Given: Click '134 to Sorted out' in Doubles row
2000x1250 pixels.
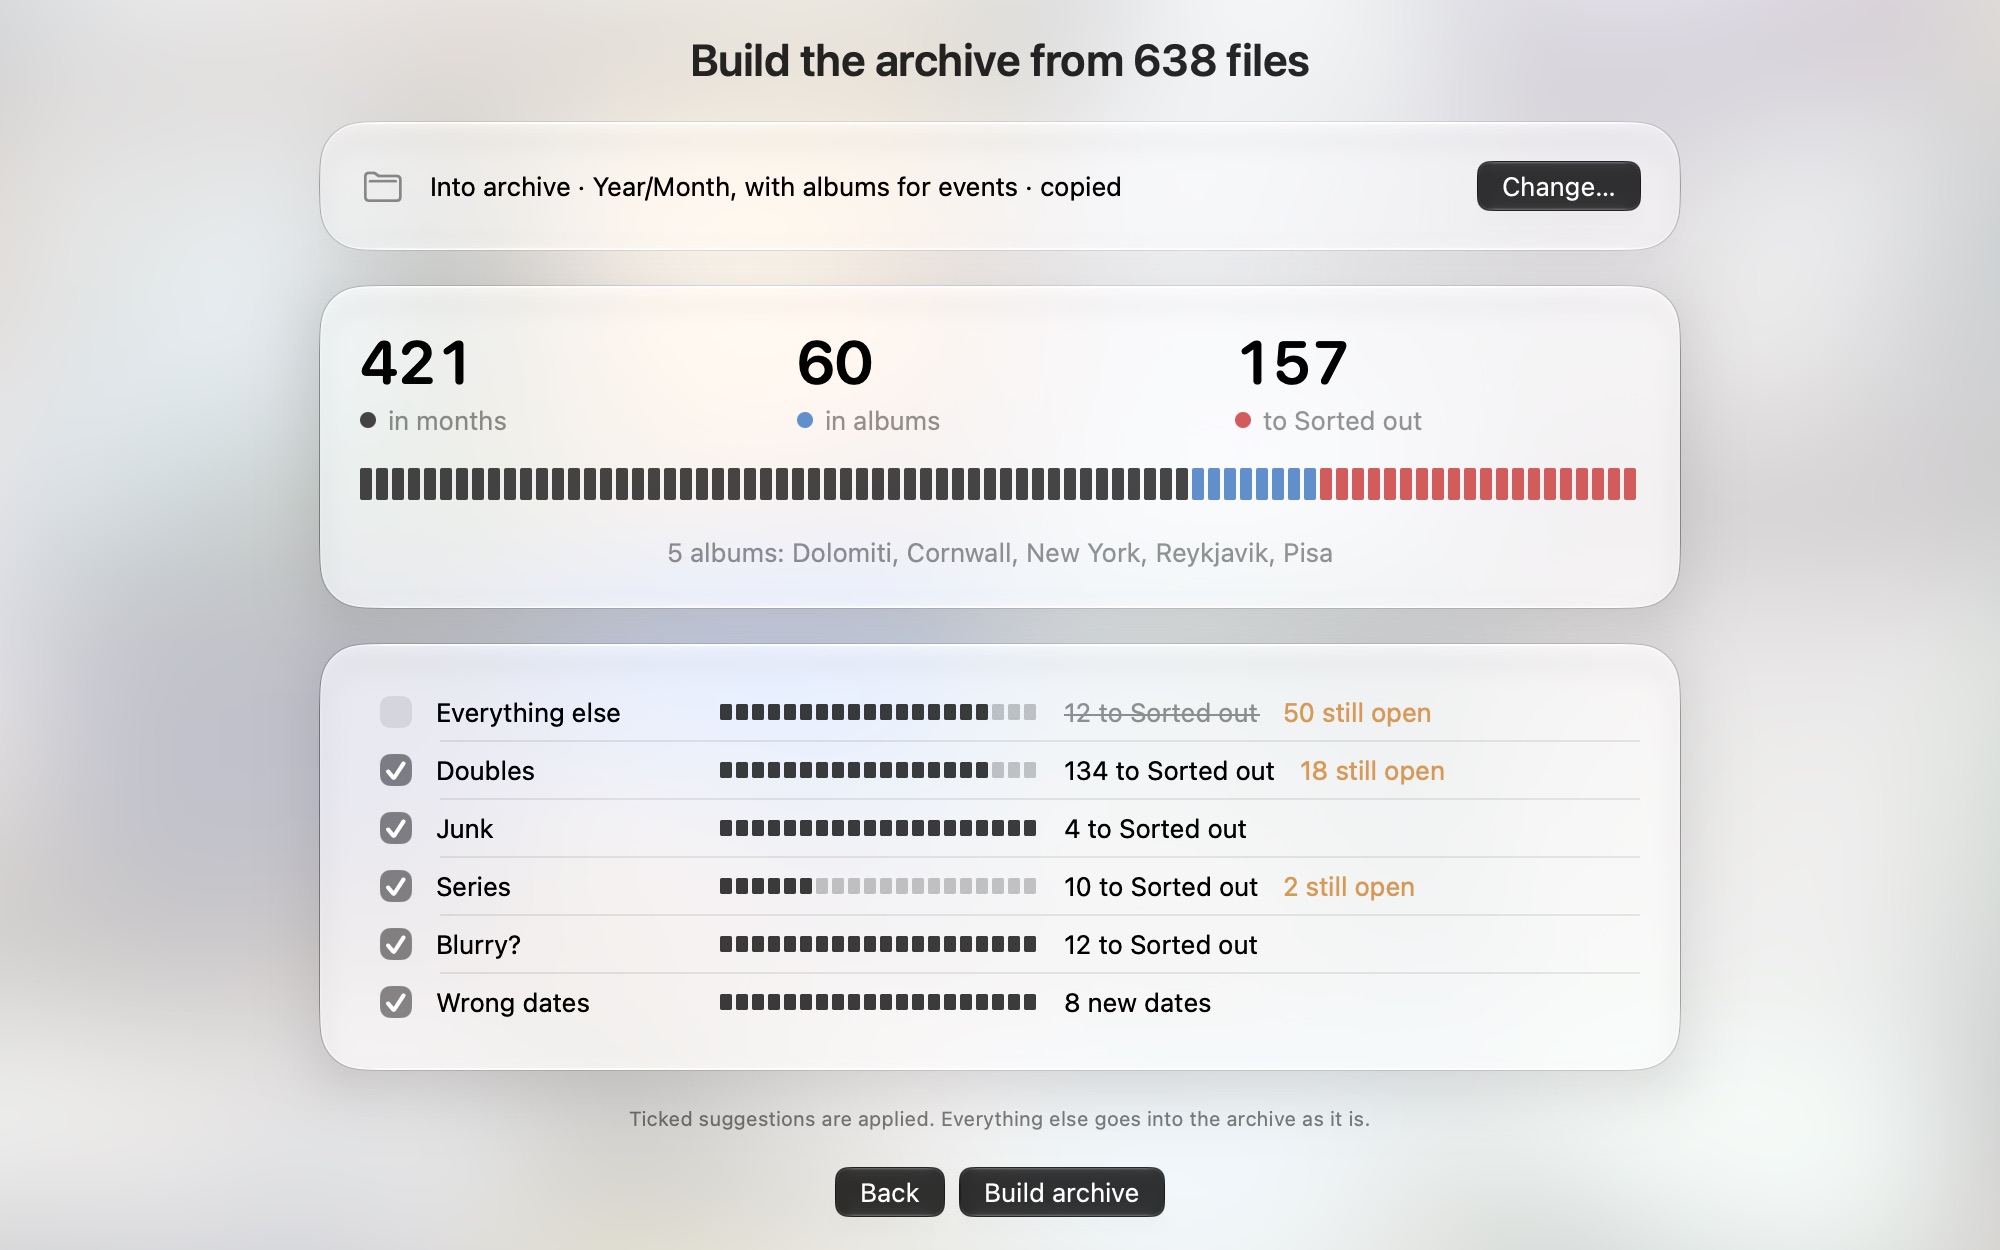Looking at the screenshot, I should pos(1169,771).
